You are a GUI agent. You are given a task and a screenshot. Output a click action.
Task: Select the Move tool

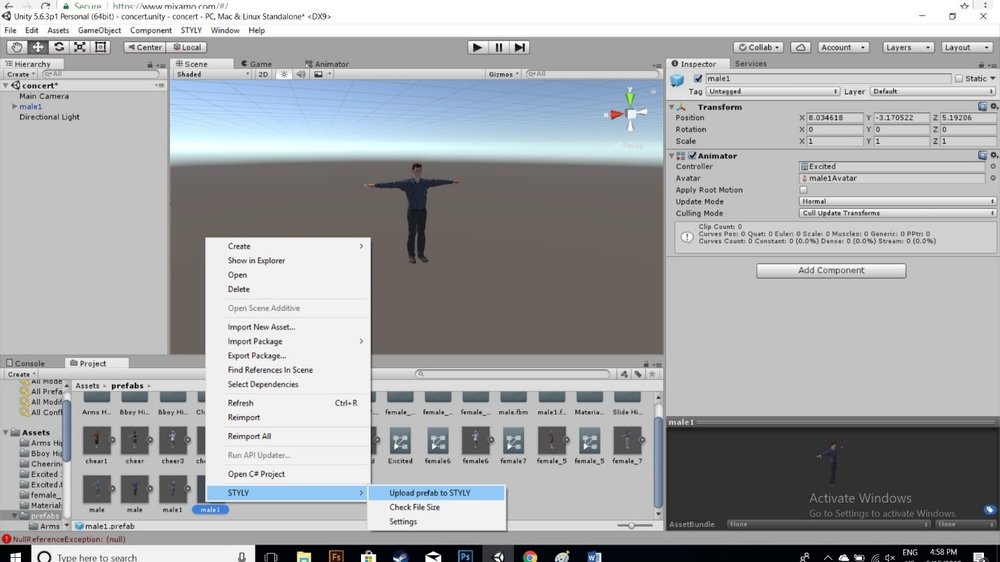click(38, 47)
